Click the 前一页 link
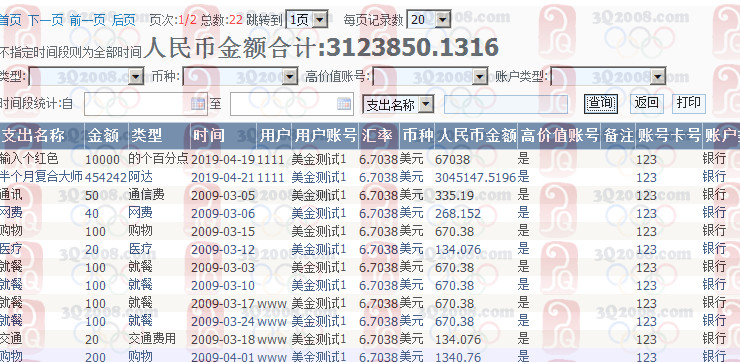 coord(88,20)
